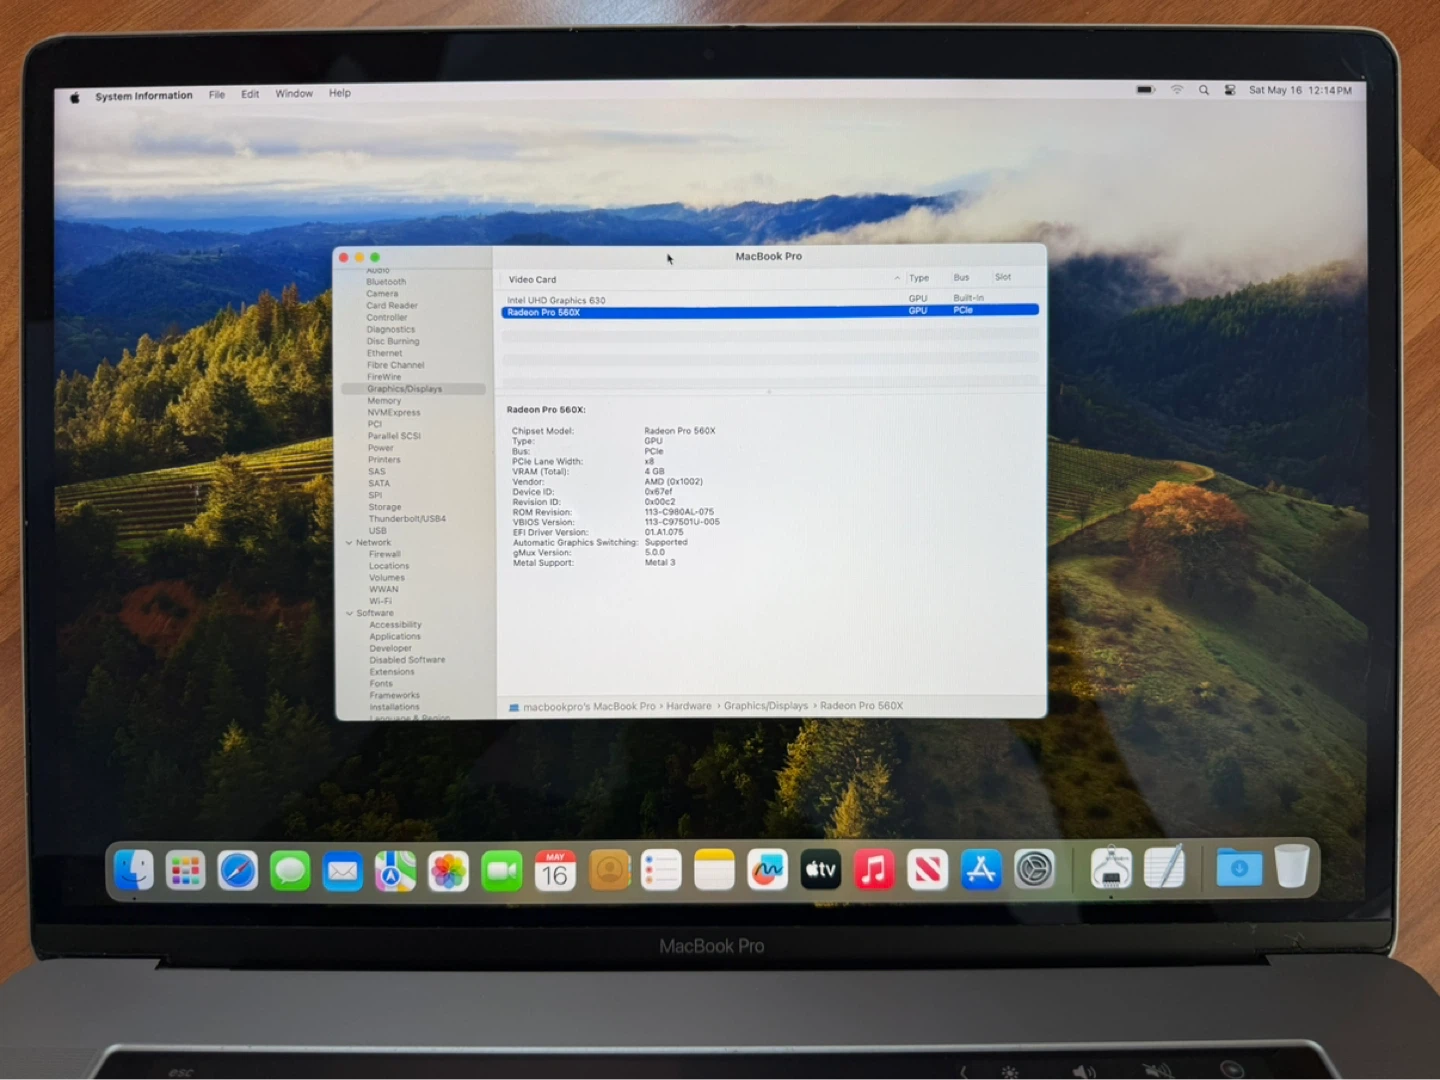The width and height of the screenshot is (1440, 1080).
Task: Open Contacts from the Dock
Action: [609, 870]
